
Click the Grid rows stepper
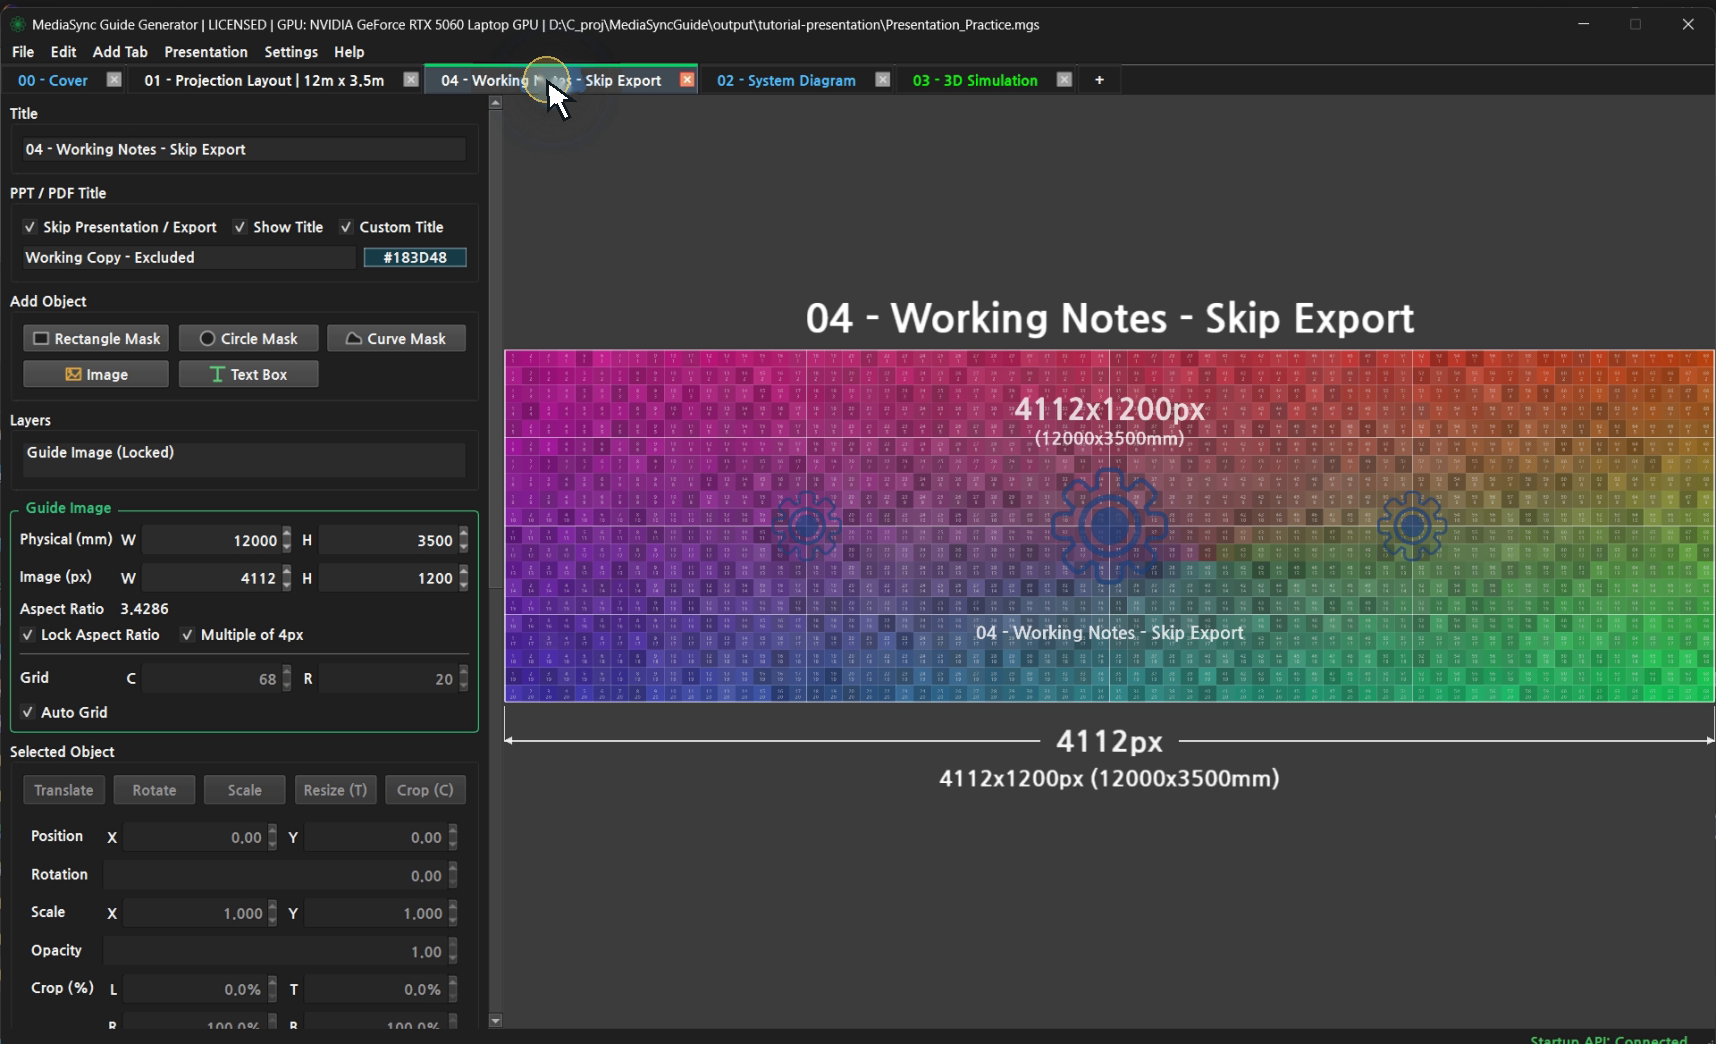pyautogui.click(x=463, y=679)
